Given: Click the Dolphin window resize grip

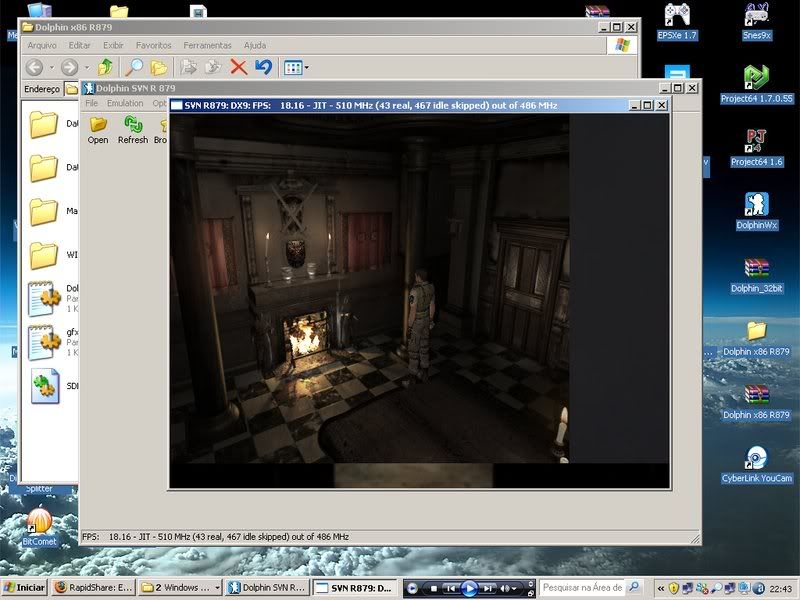Looking at the screenshot, I should pyautogui.click(x=695, y=539).
